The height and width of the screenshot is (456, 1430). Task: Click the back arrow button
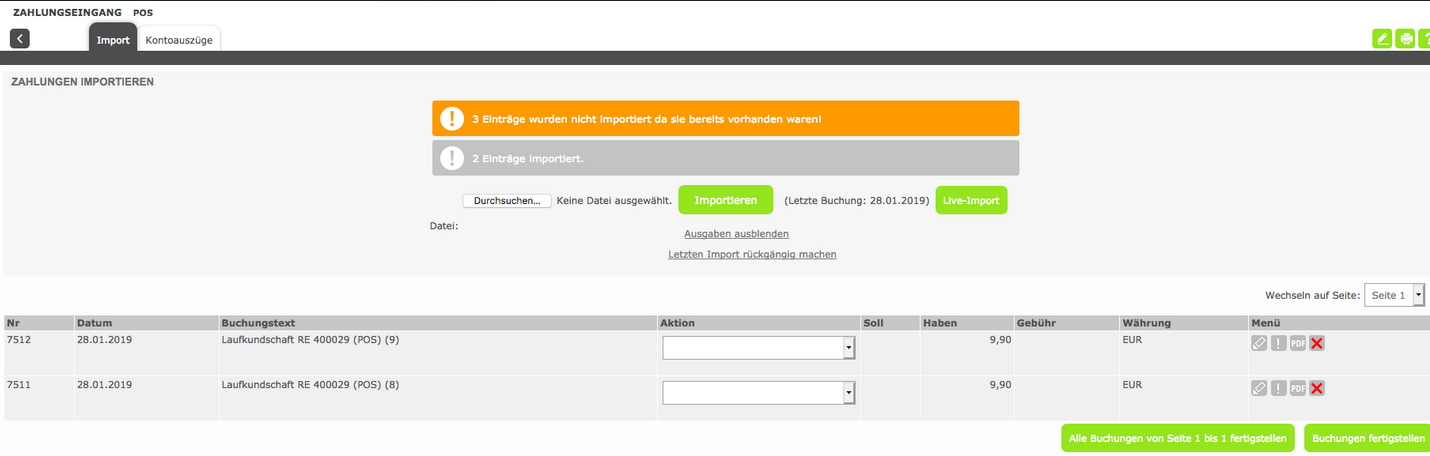coord(20,39)
